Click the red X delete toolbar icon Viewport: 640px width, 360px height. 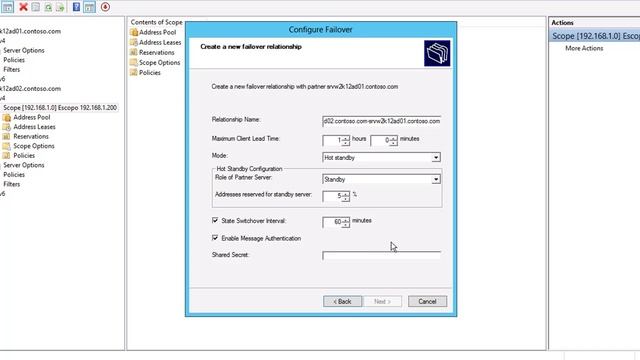pyautogui.click(x=23, y=7)
